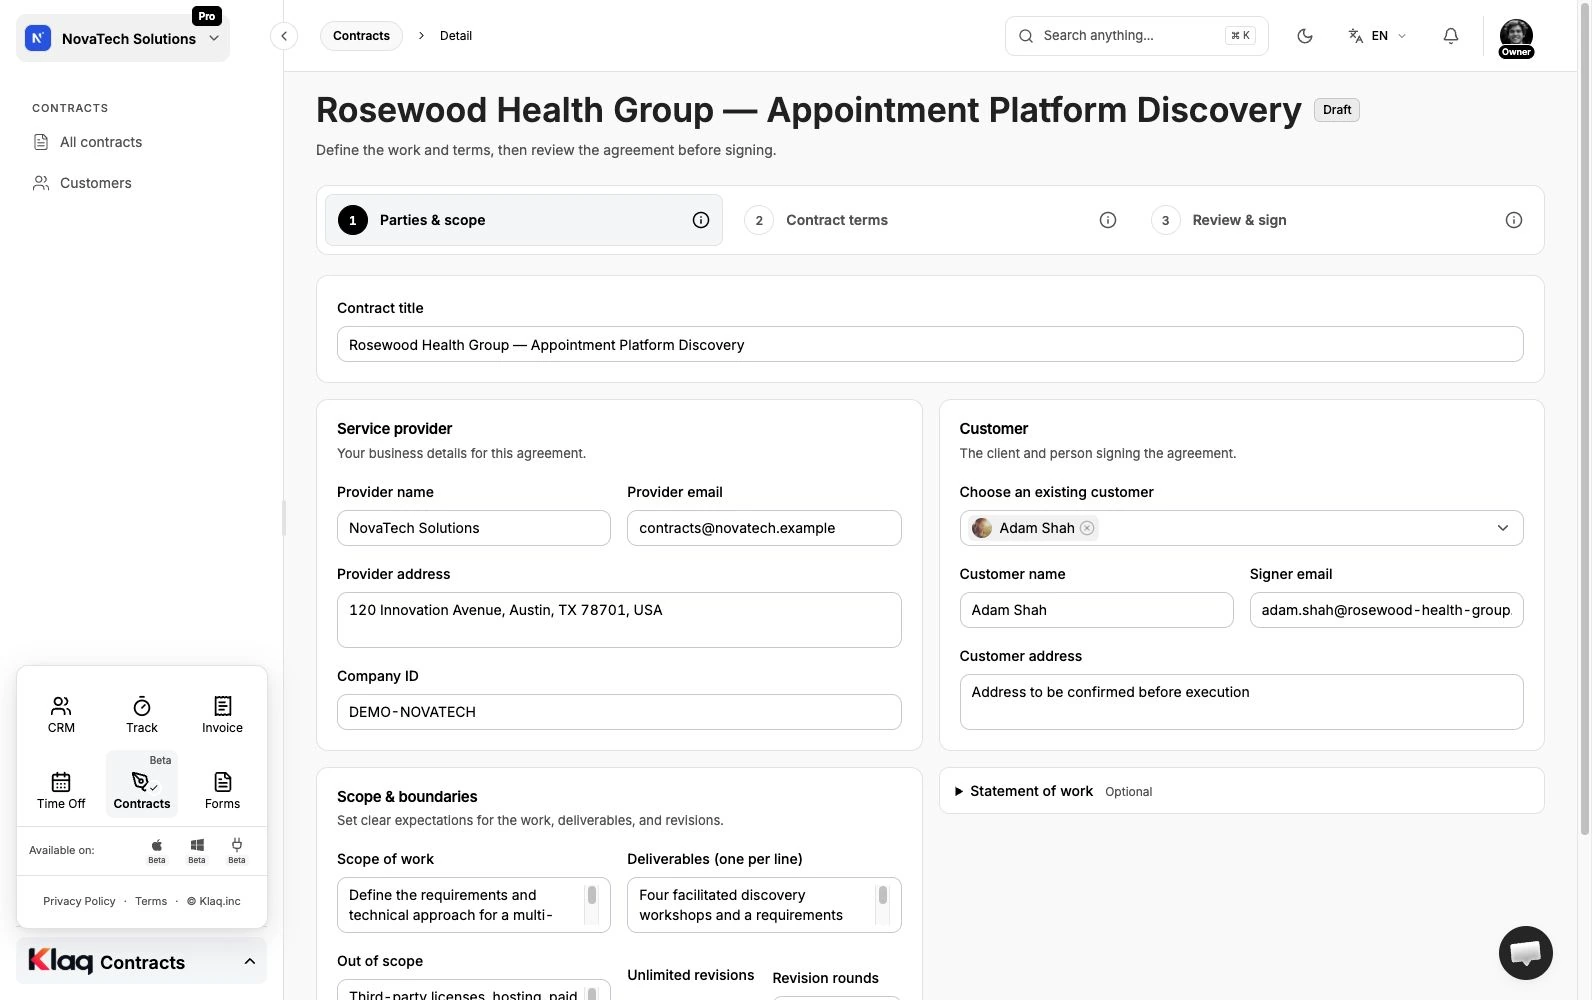Click the plugin platform beta icon
The width and height of the screenshot is (1592, 1000).
[237, 850]
